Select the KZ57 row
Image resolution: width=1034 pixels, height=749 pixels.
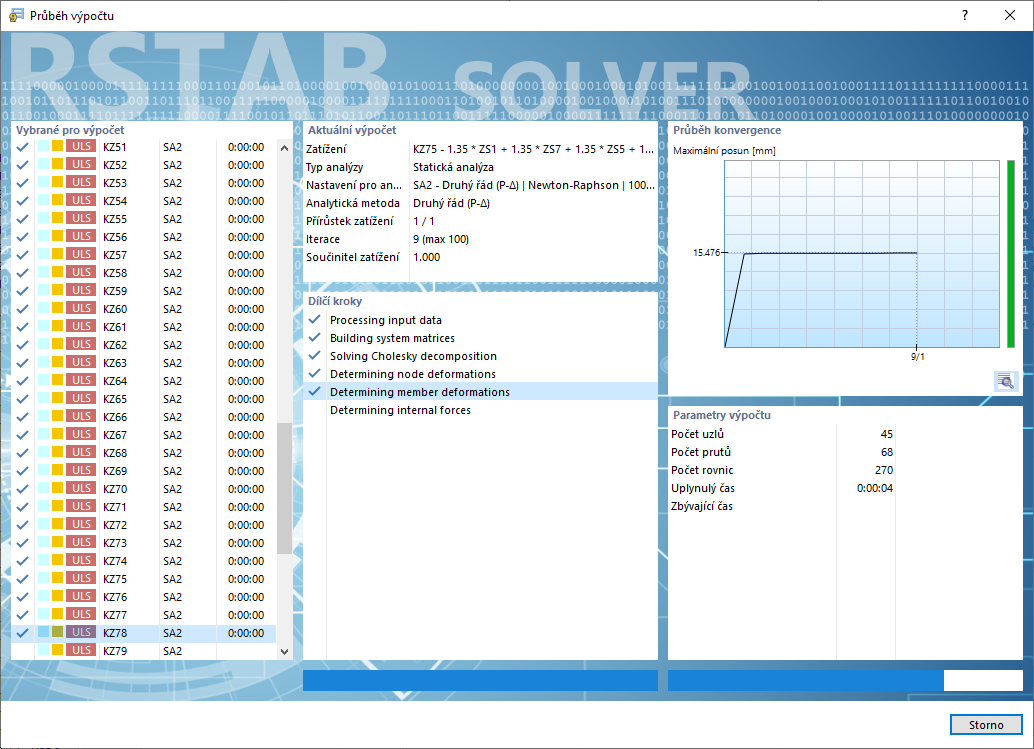click(x=144, y=255)
